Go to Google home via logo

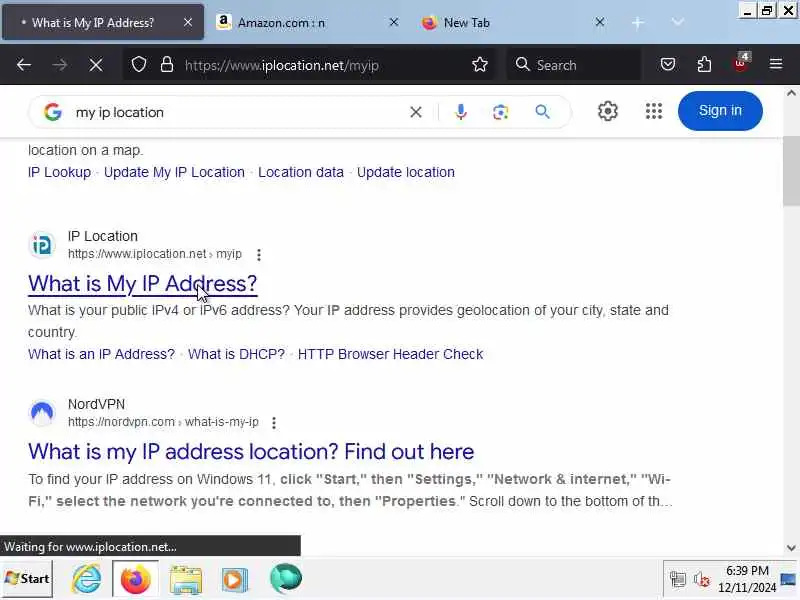(x=53, y=112)
